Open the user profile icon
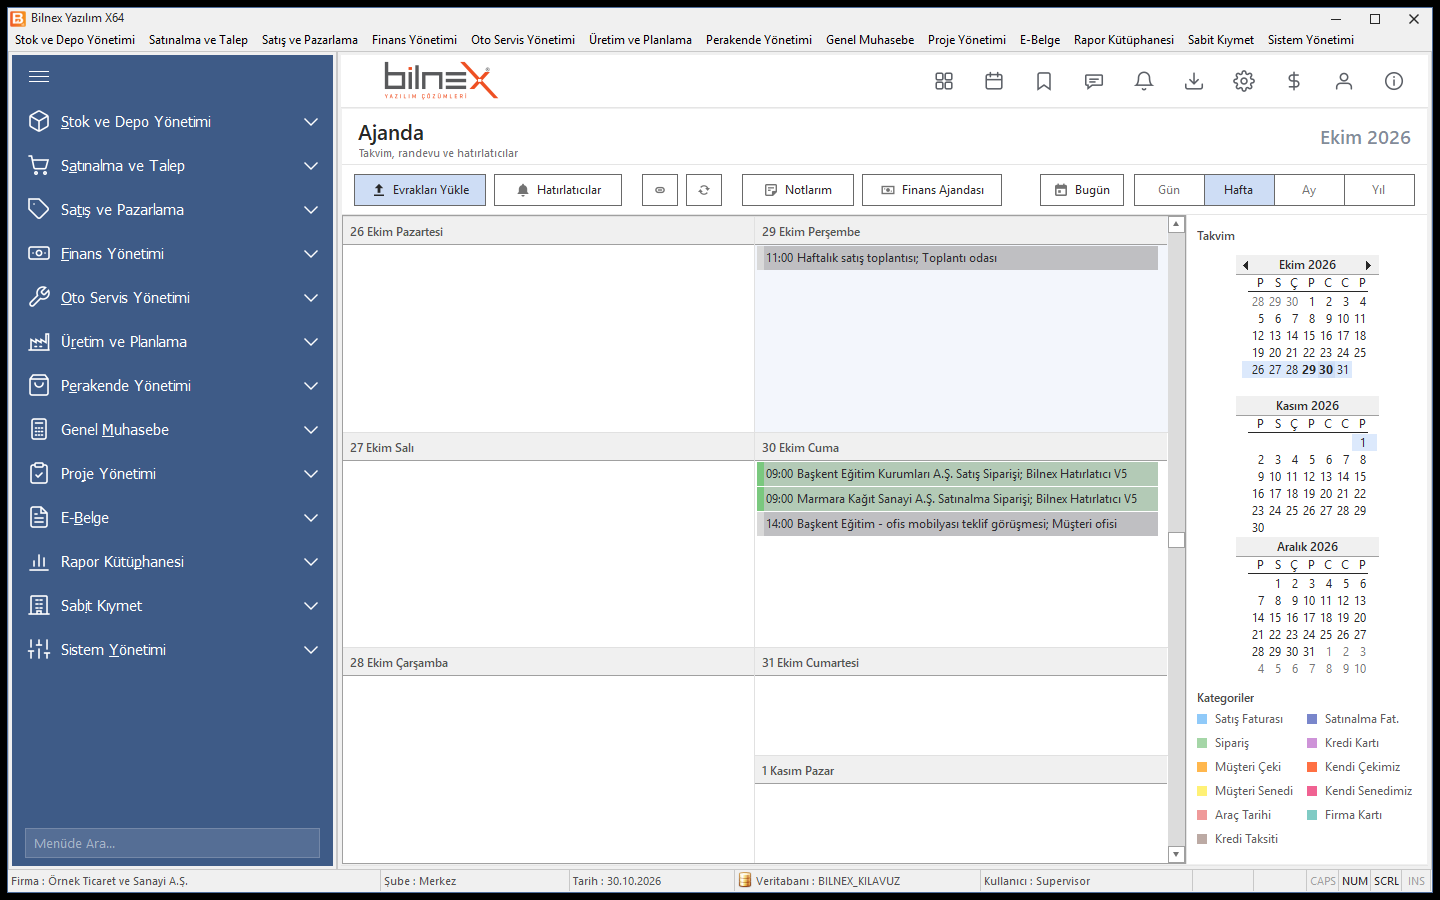 pos(1344,81)
